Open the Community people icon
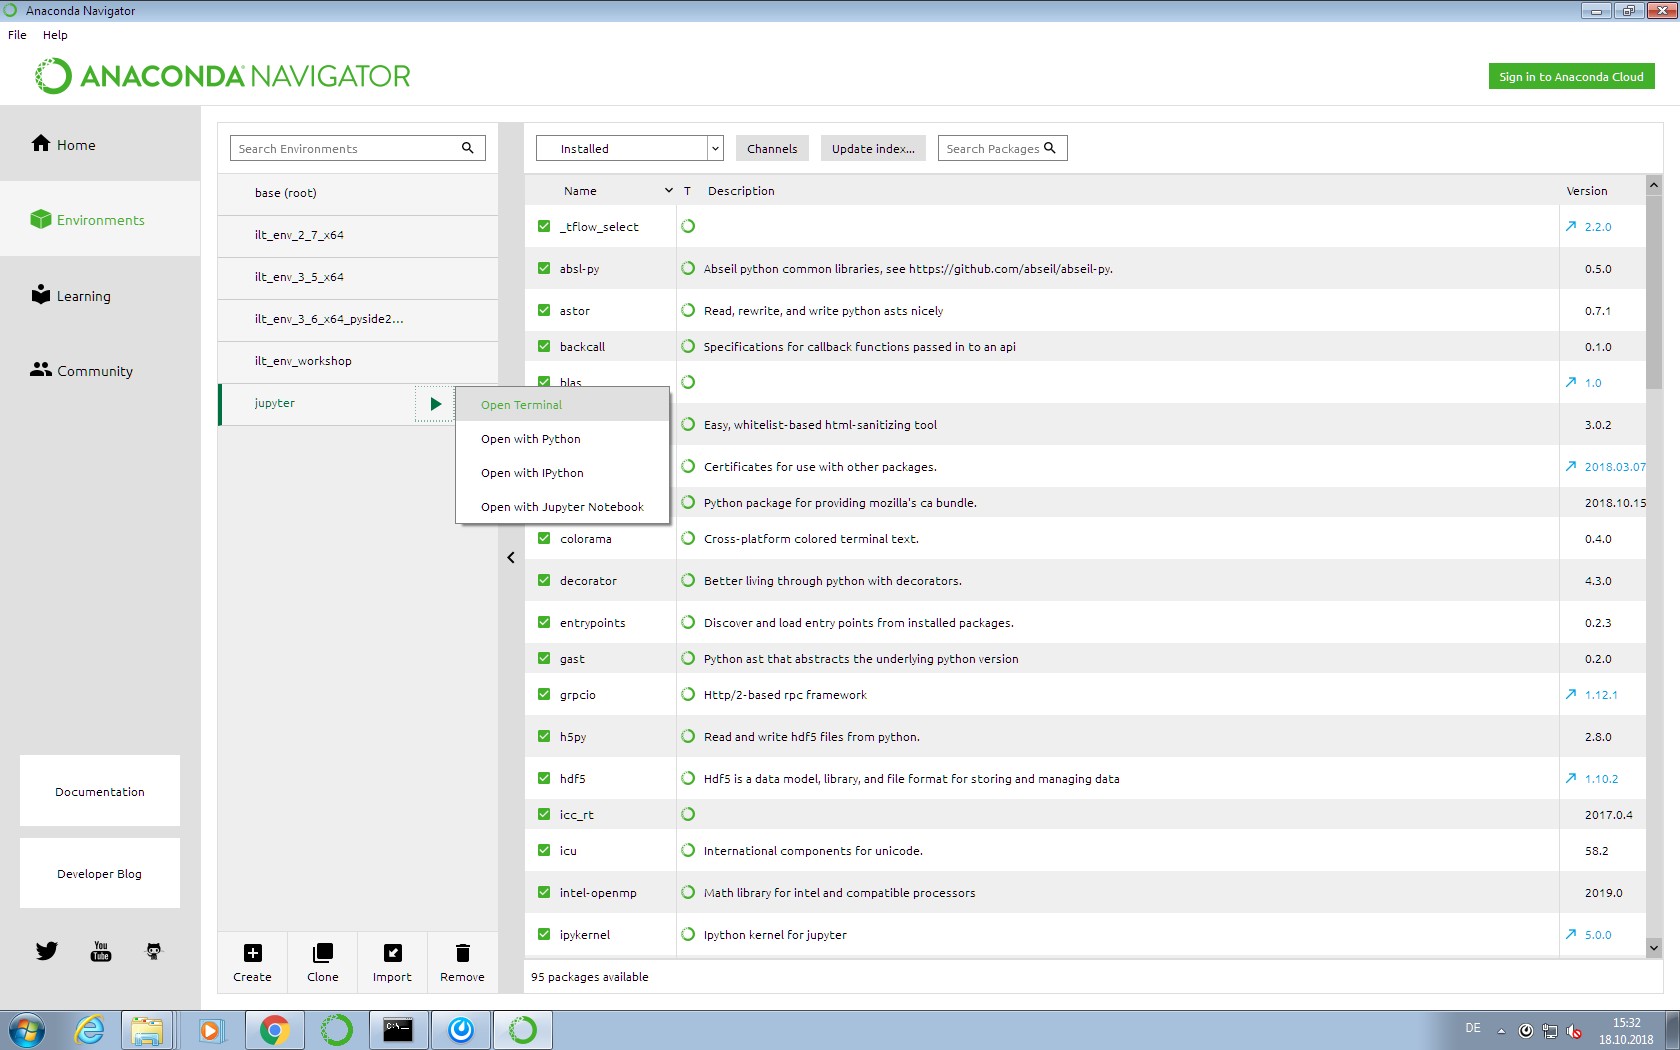Viewport: 1680px width, 1050px height. click(40, 369)
